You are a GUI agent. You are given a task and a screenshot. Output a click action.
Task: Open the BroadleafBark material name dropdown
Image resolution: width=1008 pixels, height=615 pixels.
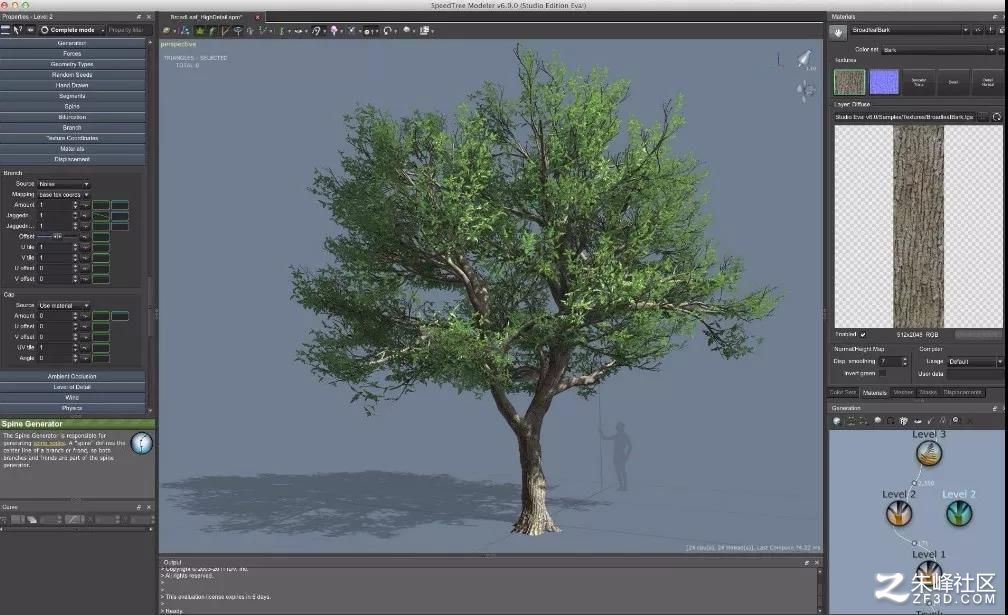[x=909, y=30]
